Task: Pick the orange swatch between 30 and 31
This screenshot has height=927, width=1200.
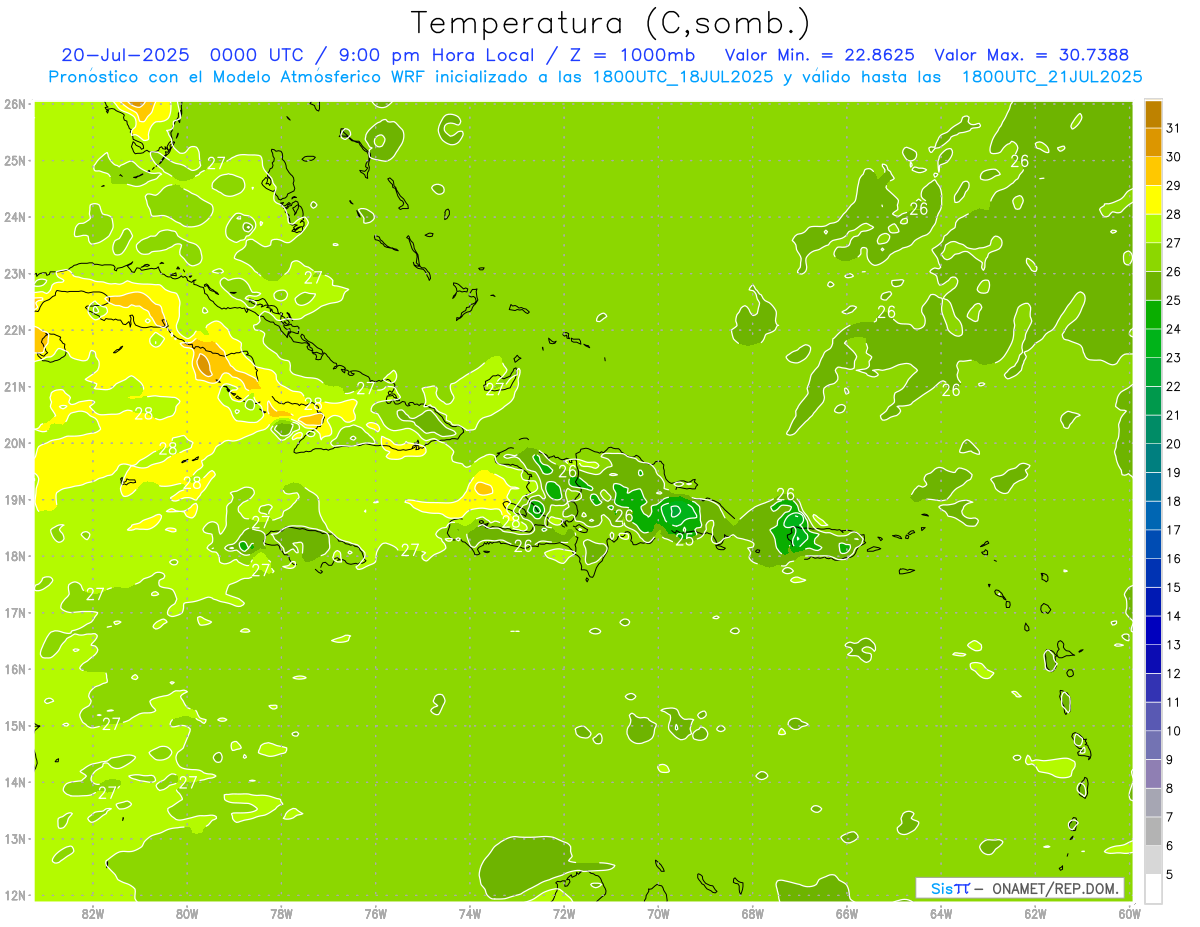Action: pos(1153,142)
